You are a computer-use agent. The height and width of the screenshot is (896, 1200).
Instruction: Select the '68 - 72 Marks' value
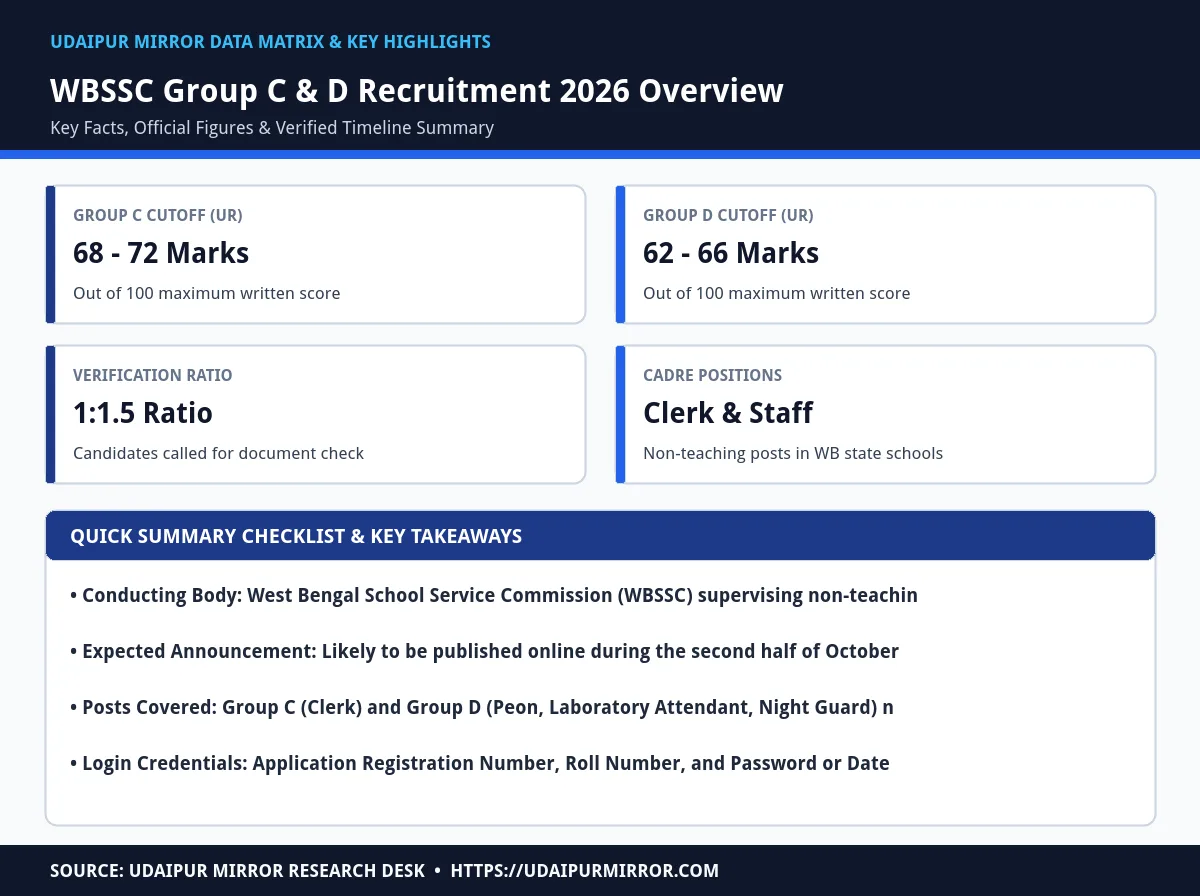pyautogui.click(x=161, y=253)
